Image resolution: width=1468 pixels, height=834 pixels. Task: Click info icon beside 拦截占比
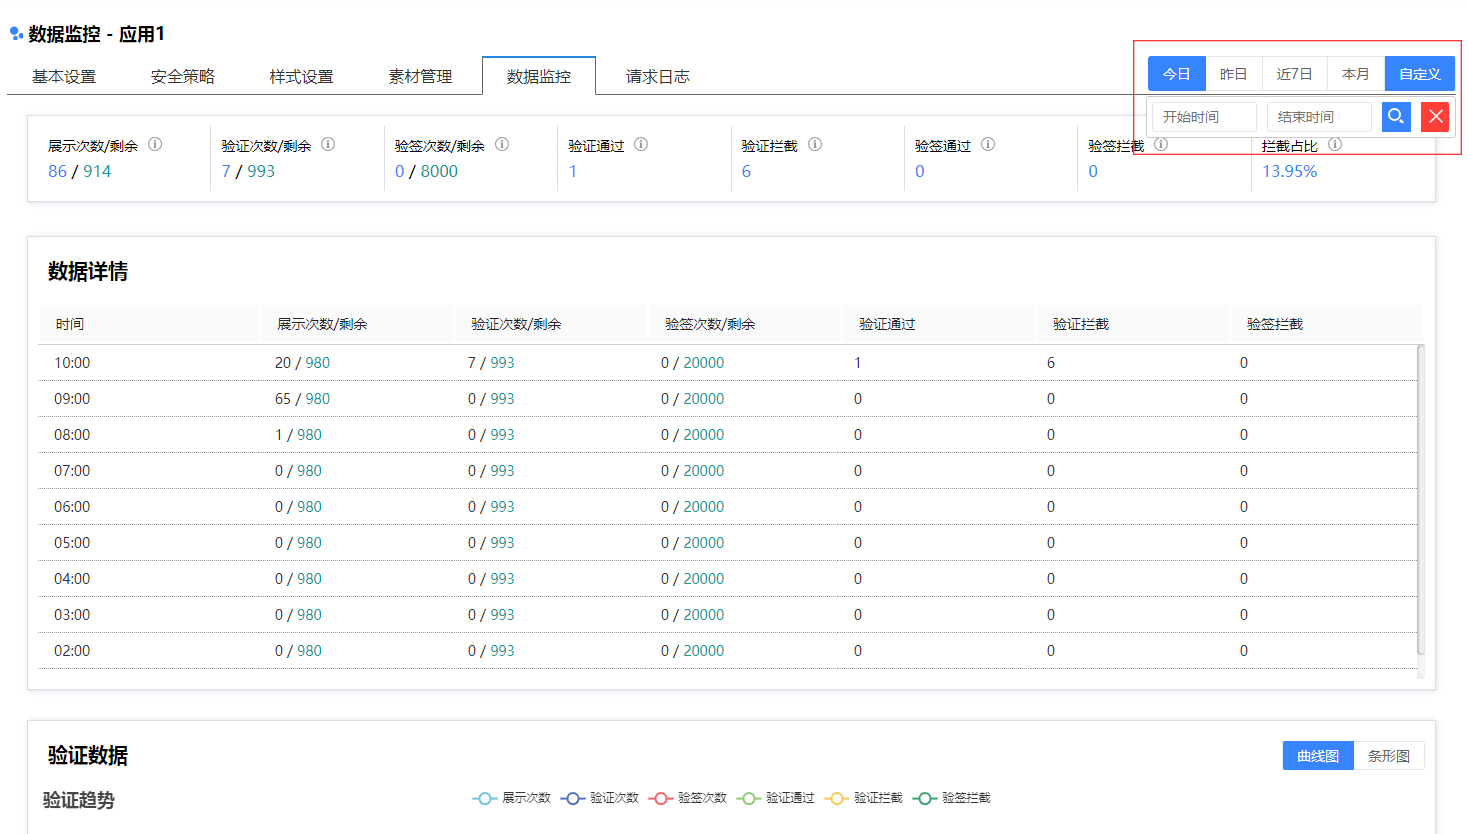(1335, 144)
